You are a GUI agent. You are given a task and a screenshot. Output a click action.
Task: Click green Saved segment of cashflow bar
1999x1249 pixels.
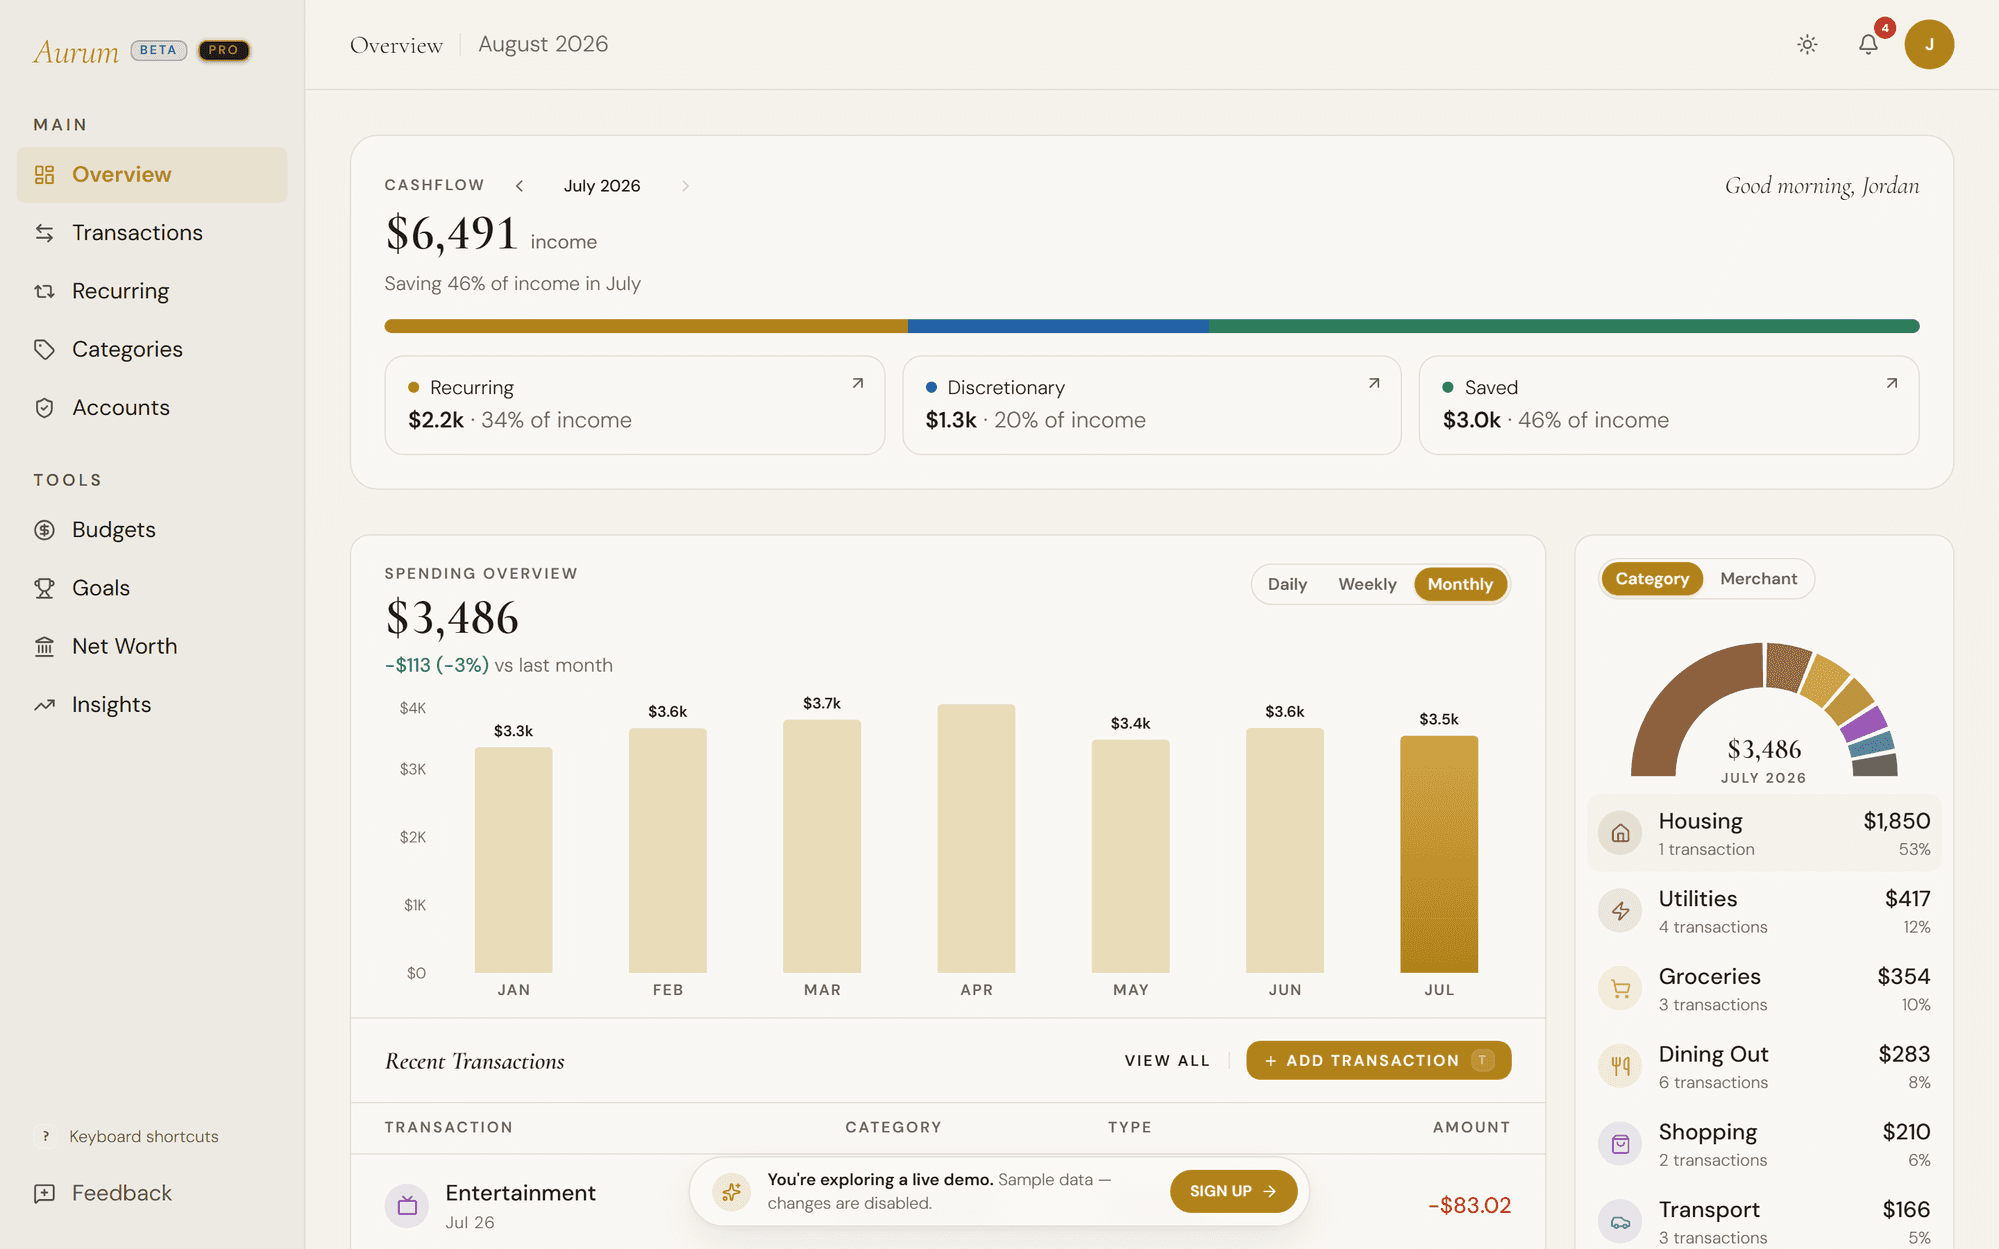coord(1564,326)
